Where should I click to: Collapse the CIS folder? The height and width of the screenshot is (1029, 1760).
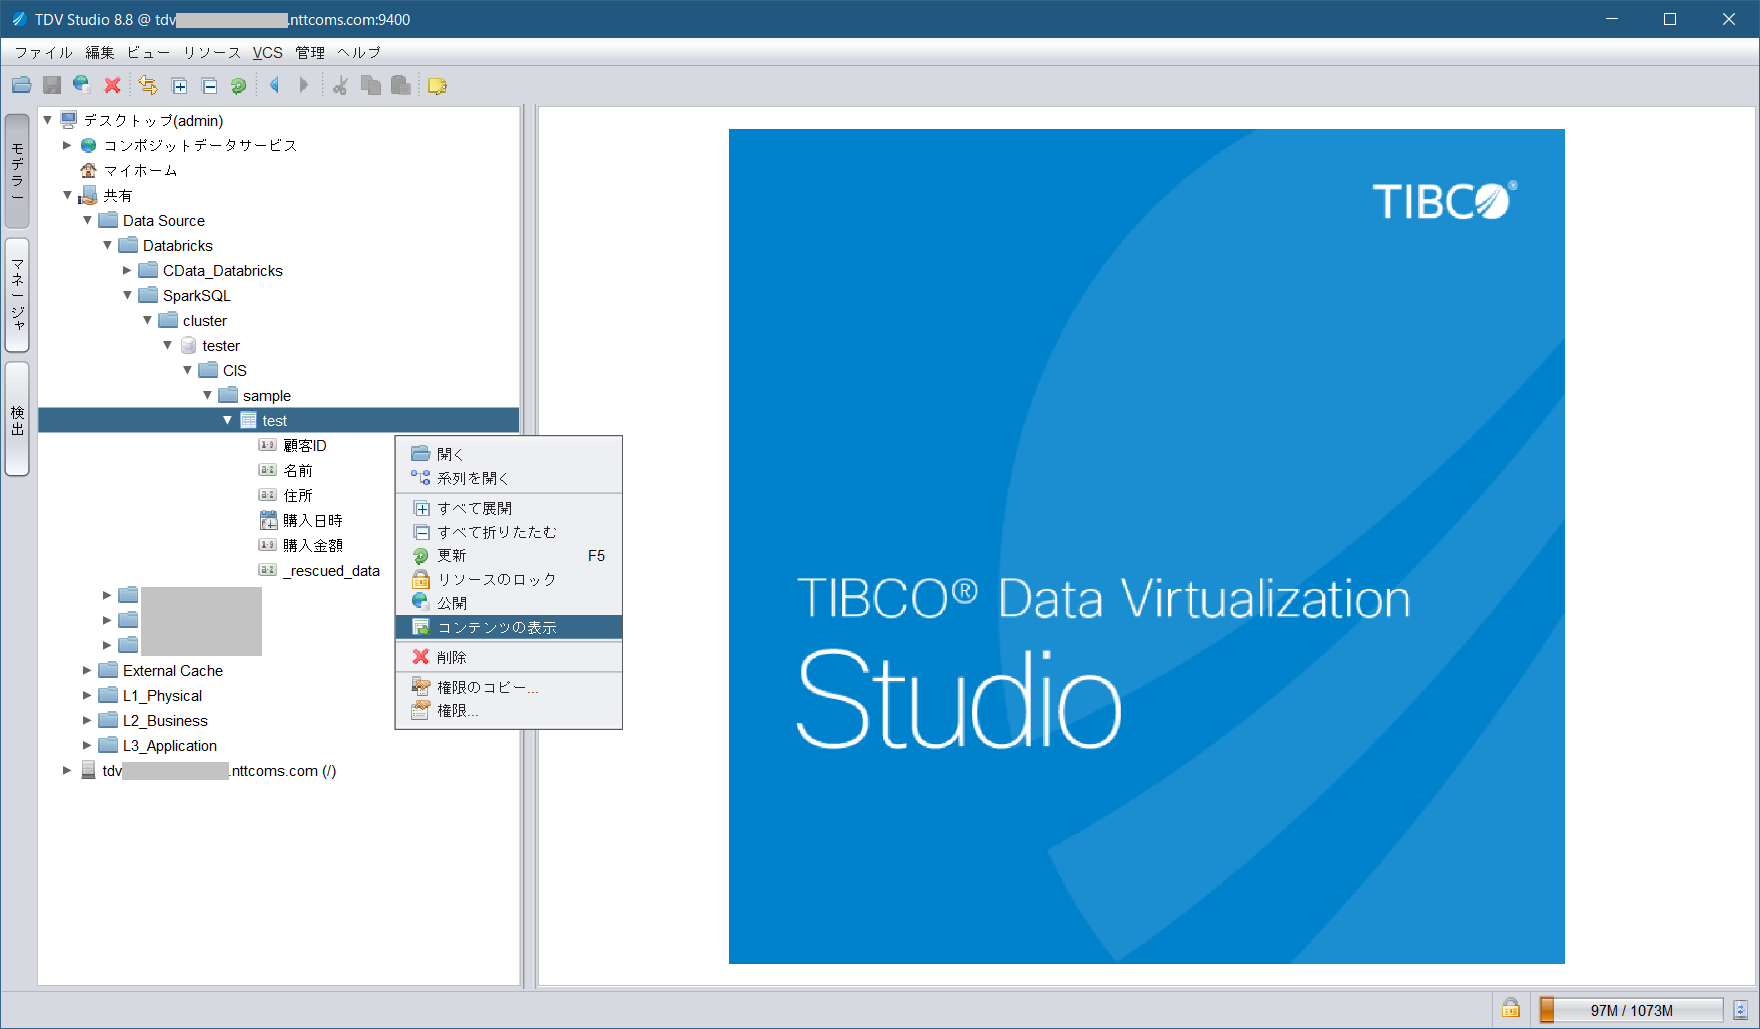coord(187,370)
